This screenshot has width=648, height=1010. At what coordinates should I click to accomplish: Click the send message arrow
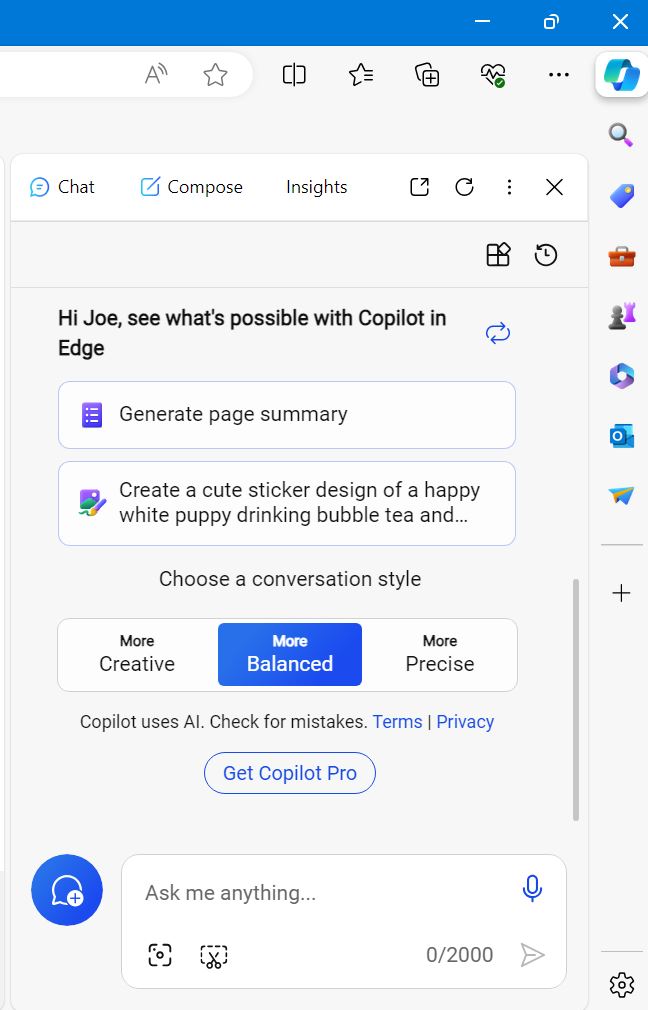coord(532,955)
